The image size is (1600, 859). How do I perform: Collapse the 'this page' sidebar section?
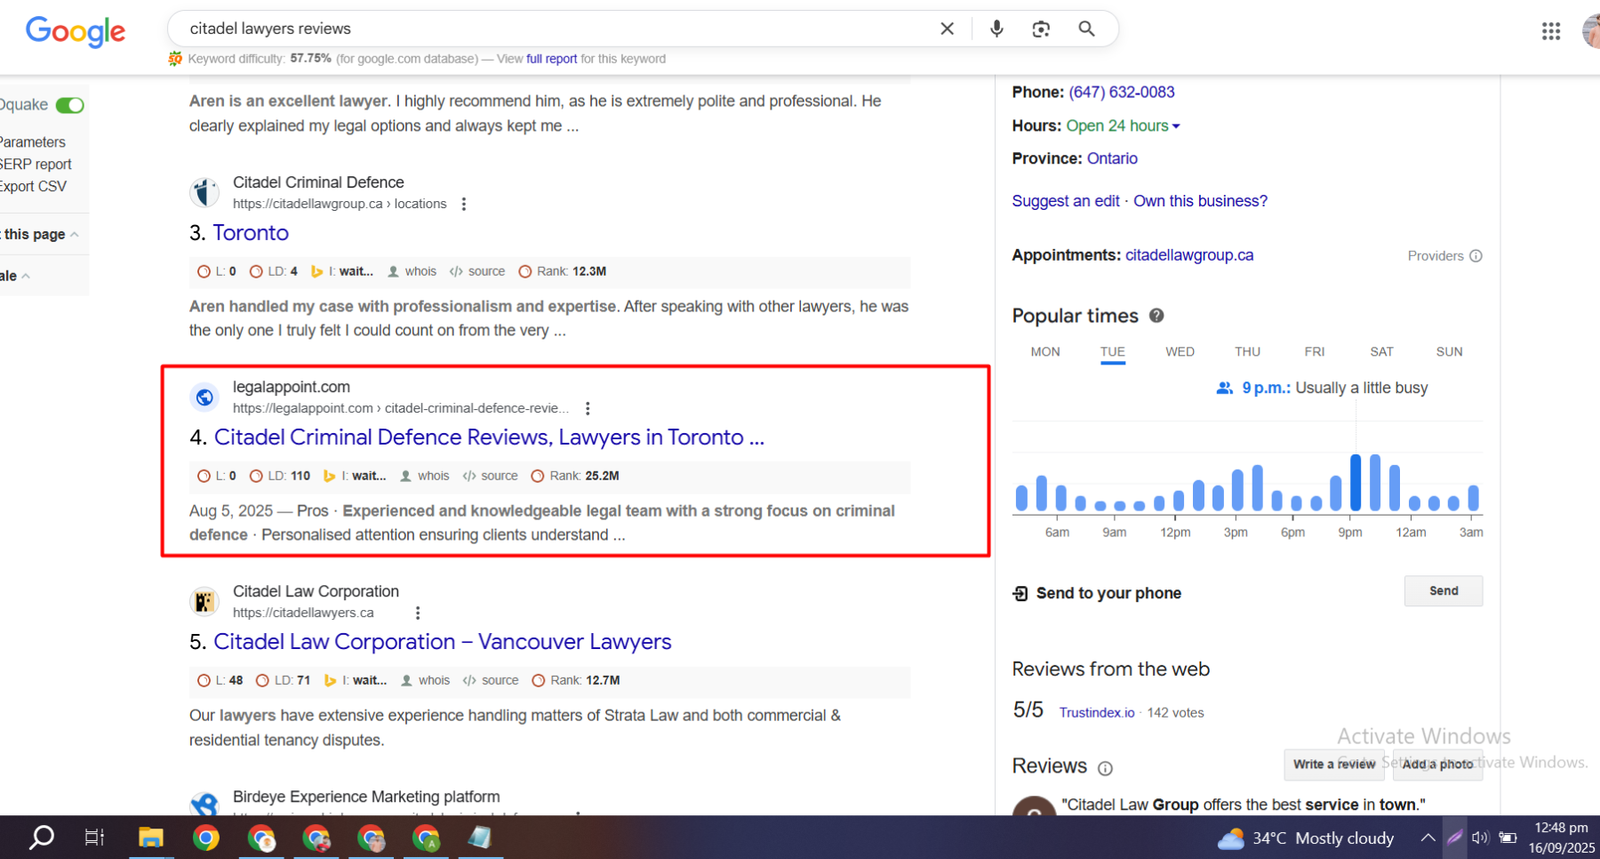point(74,234)
